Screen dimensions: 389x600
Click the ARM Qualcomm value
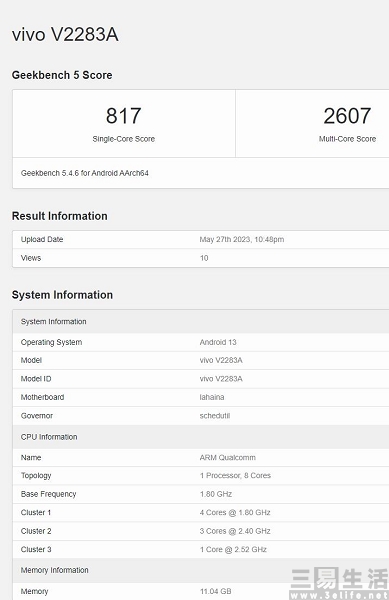point(228,458)
